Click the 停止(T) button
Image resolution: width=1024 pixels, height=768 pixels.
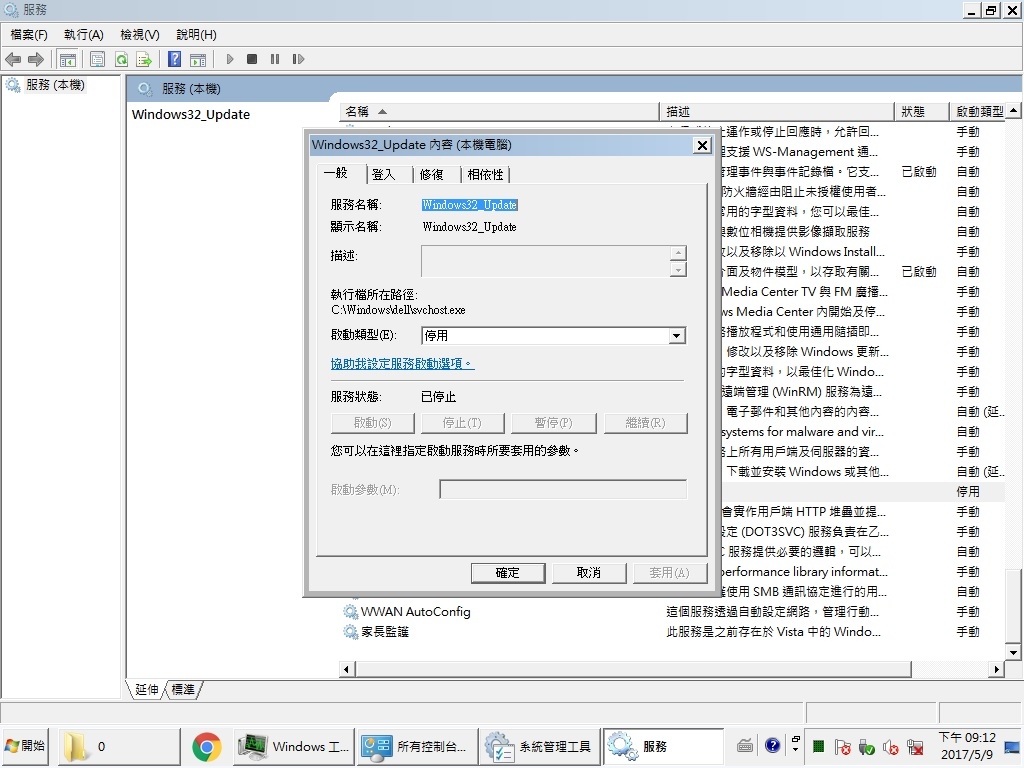click(x=462, y=423)
